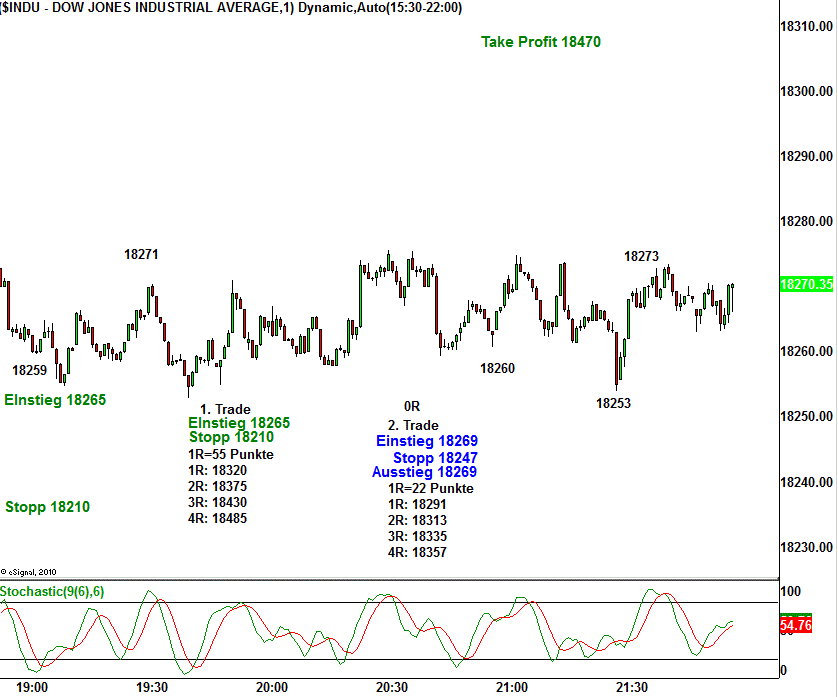Click the 20:30 time axis label
Image resolution: width=838 pixels, height=697 pixels.
[x=391, y=688]
